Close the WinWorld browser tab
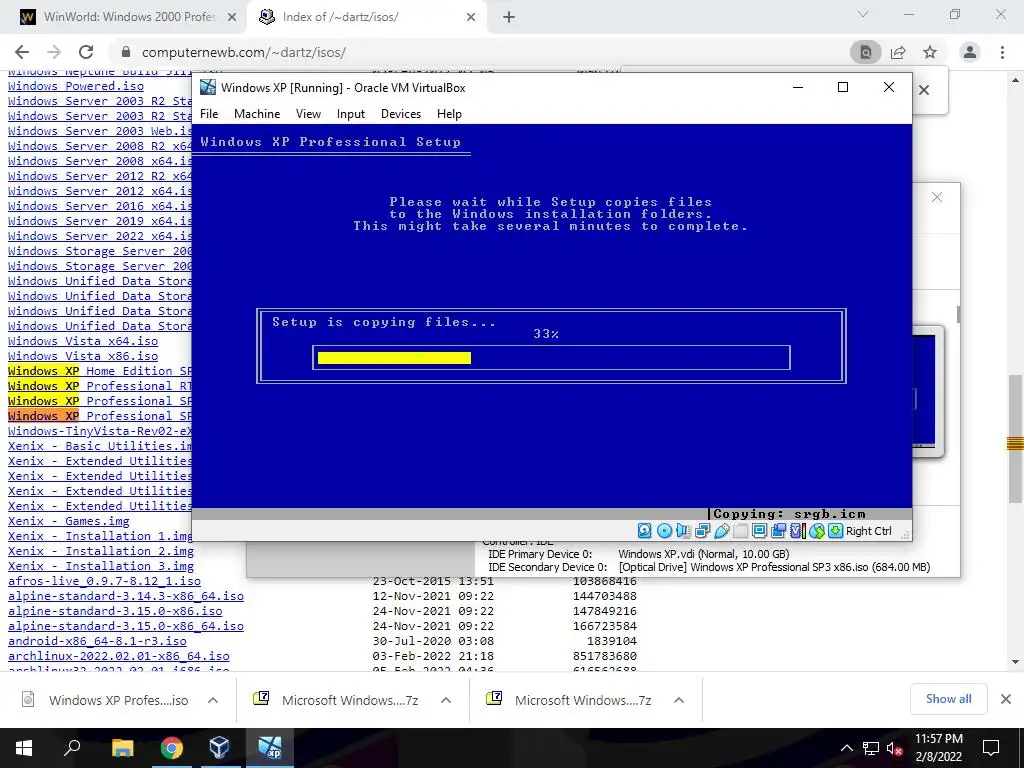This screenshot has width=1024, height=768. pos(232,18)
